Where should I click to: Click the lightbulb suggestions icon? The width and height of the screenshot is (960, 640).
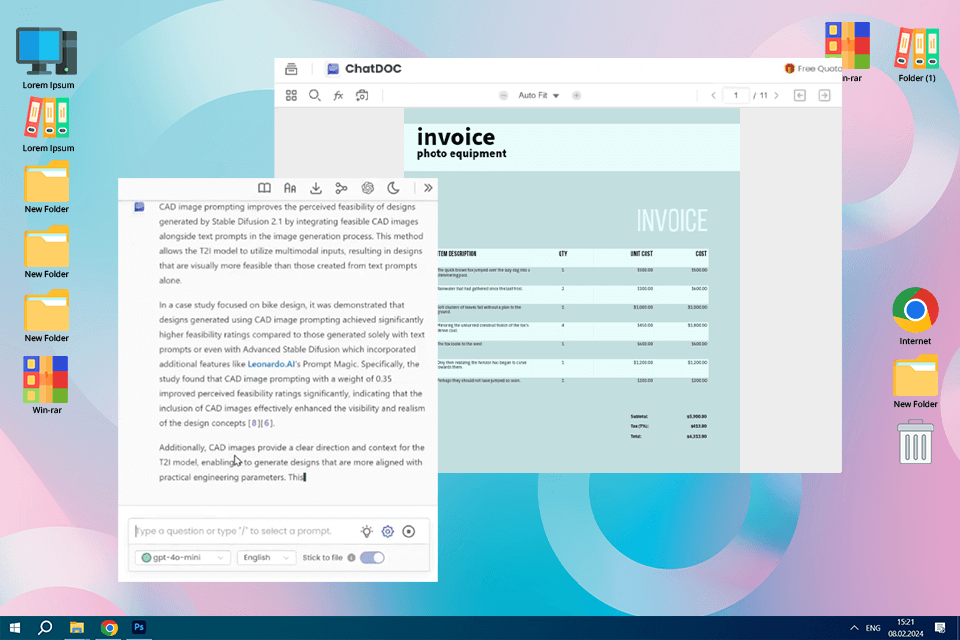(366, 532)
